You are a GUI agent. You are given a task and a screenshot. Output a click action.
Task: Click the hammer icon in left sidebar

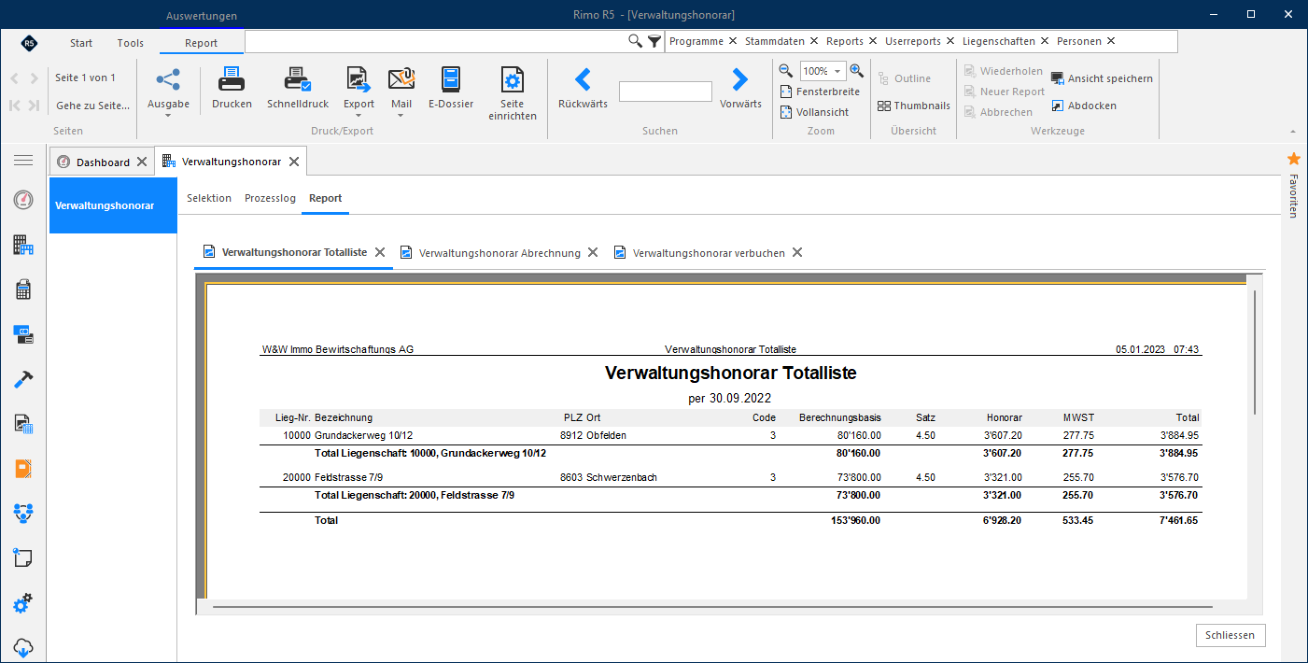[x=23, y=379]
